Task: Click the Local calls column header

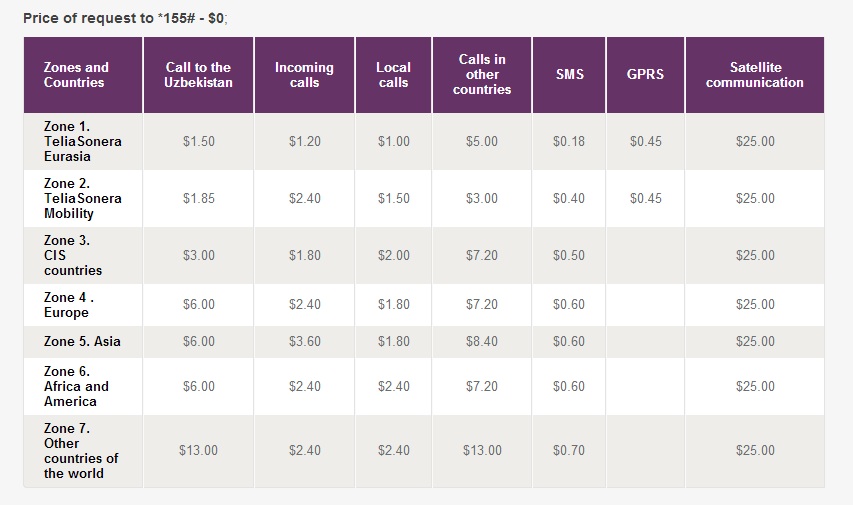Action: (x=393, y=75)
